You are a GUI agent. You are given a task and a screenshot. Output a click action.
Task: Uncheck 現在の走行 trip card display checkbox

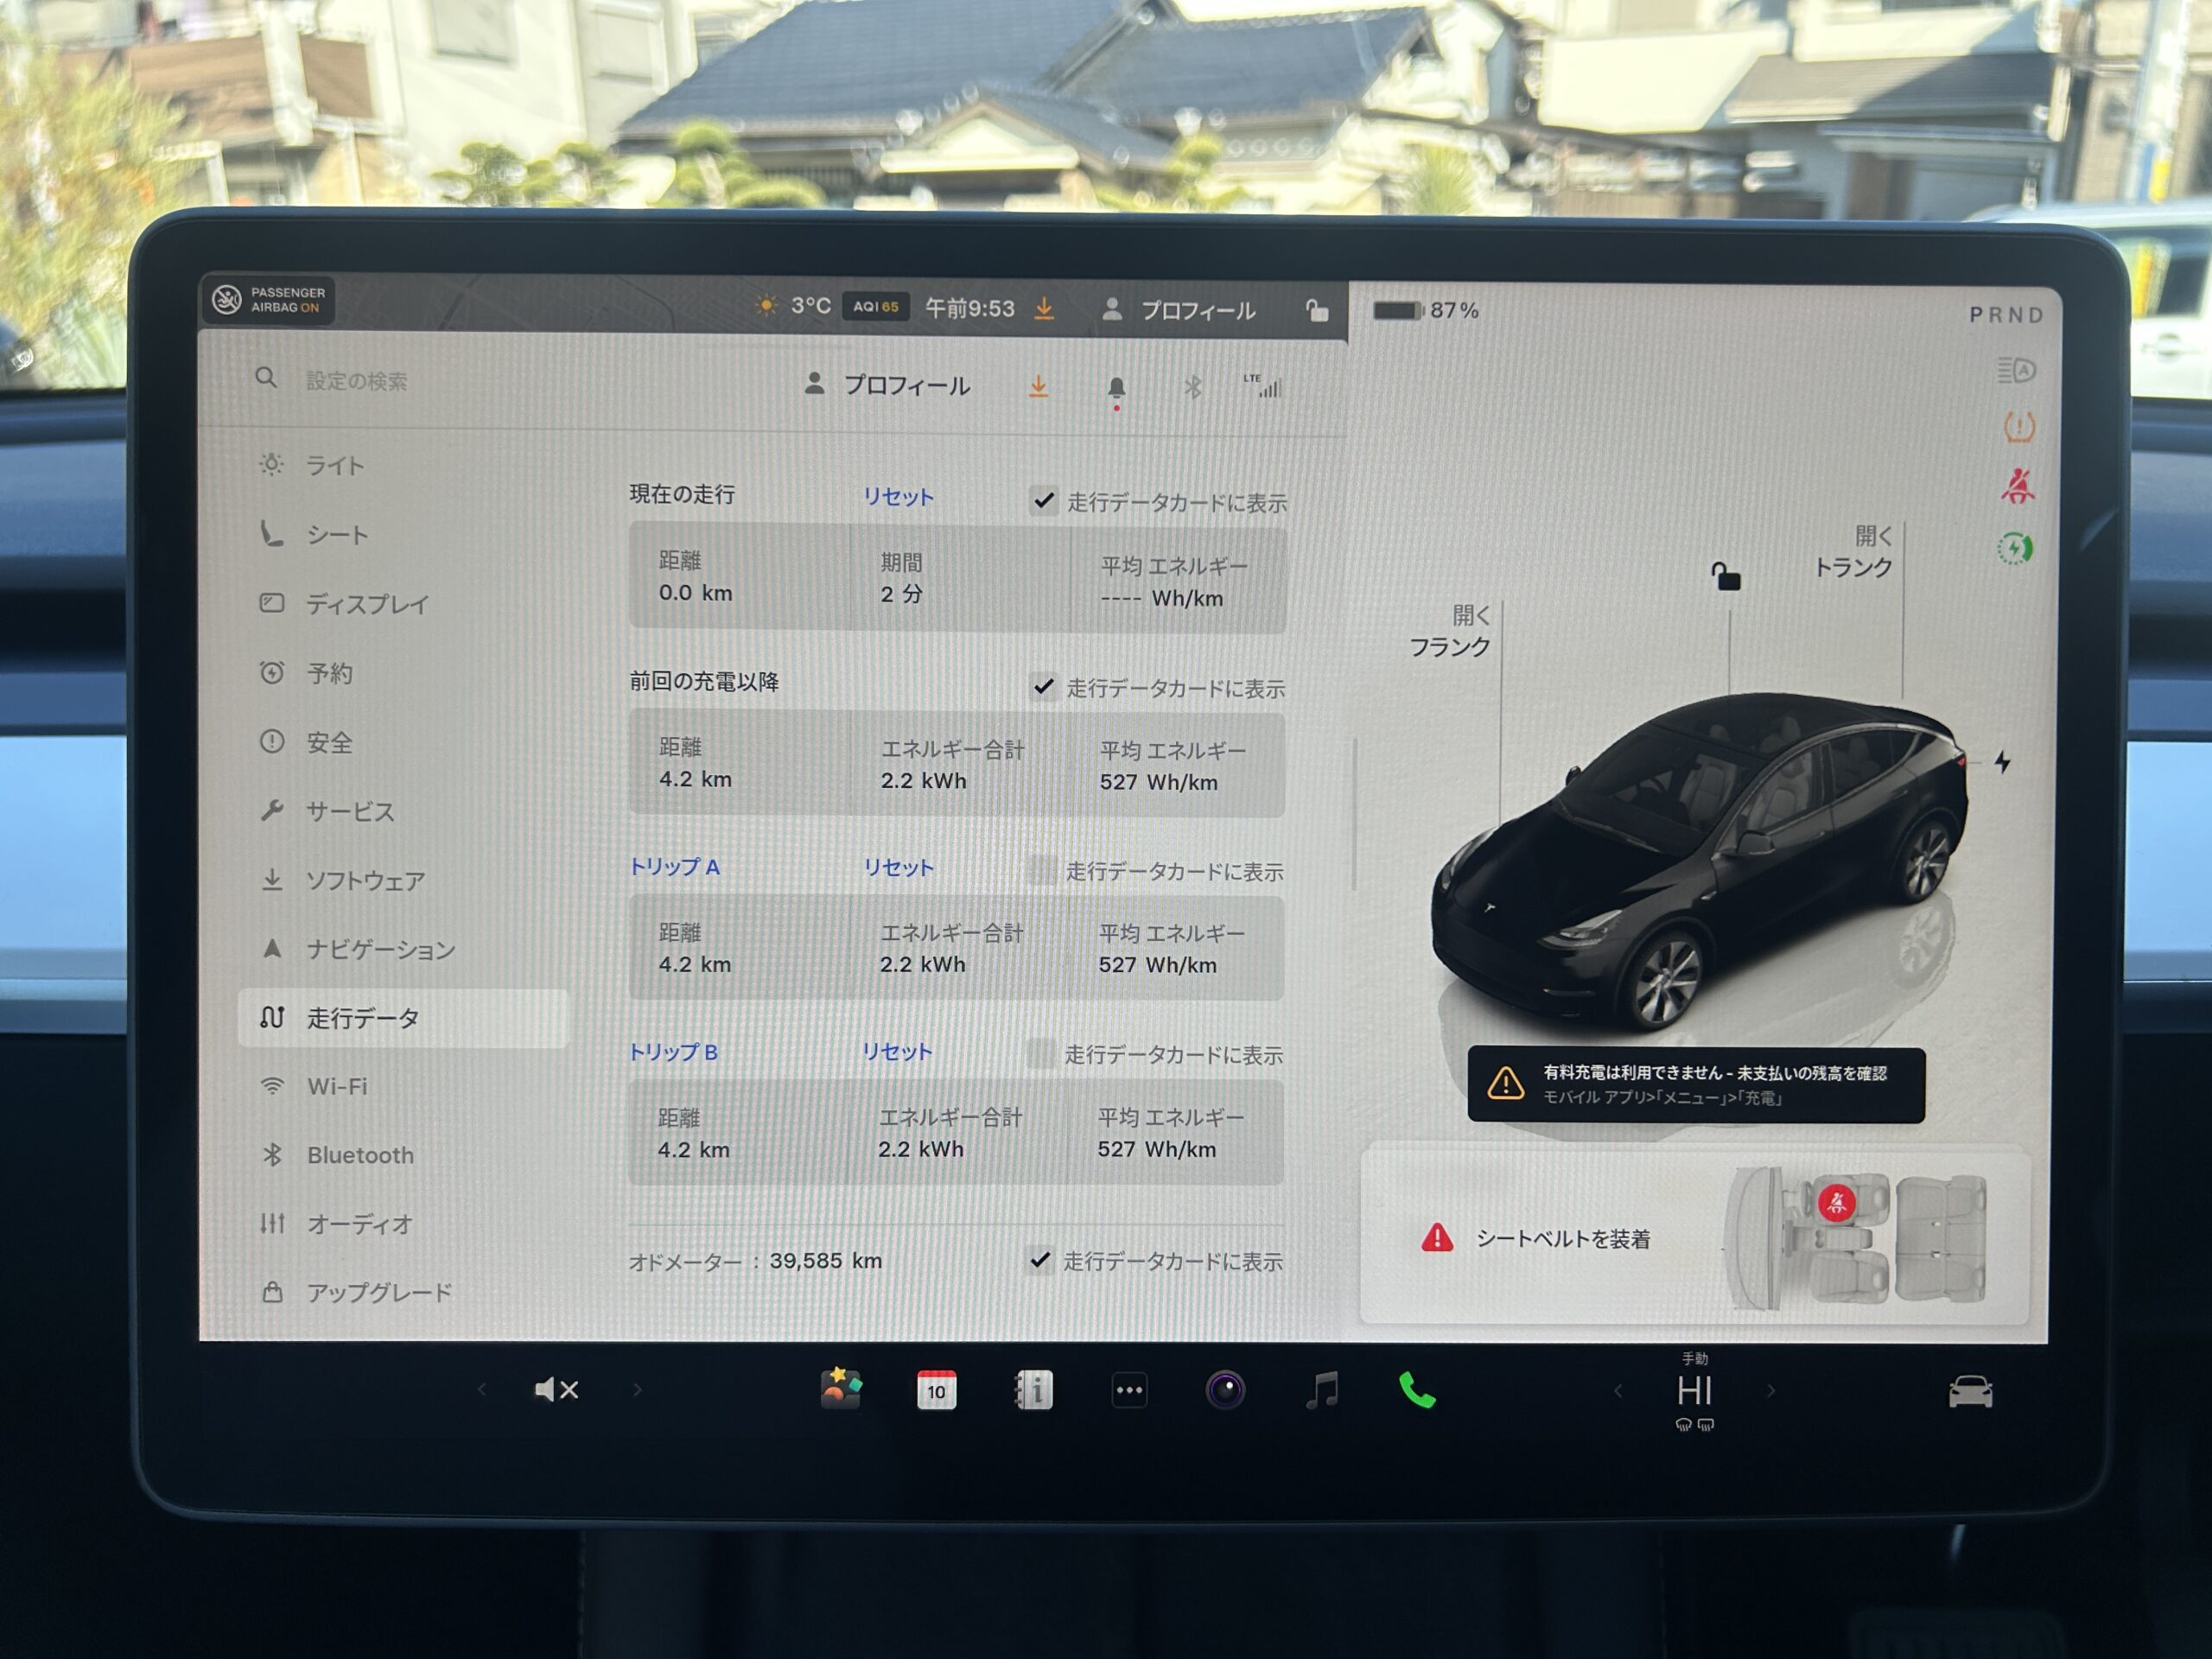coord(1043,500)
